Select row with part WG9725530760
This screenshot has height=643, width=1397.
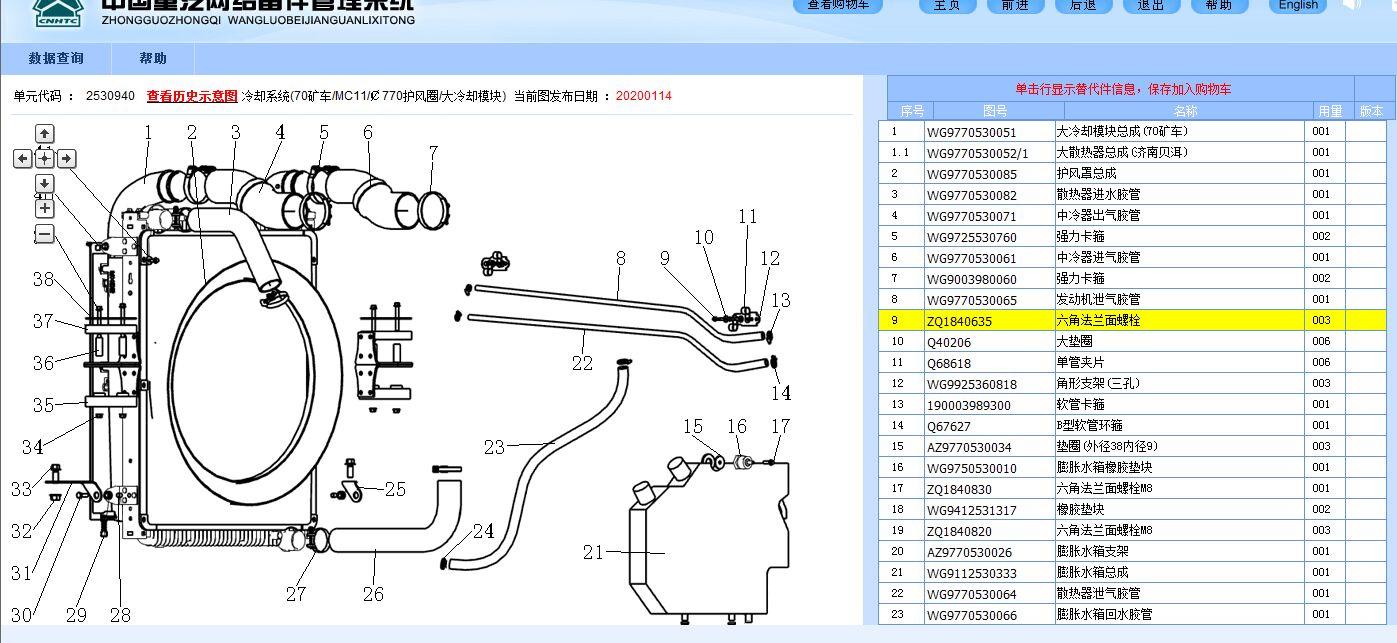point(1132,236)
